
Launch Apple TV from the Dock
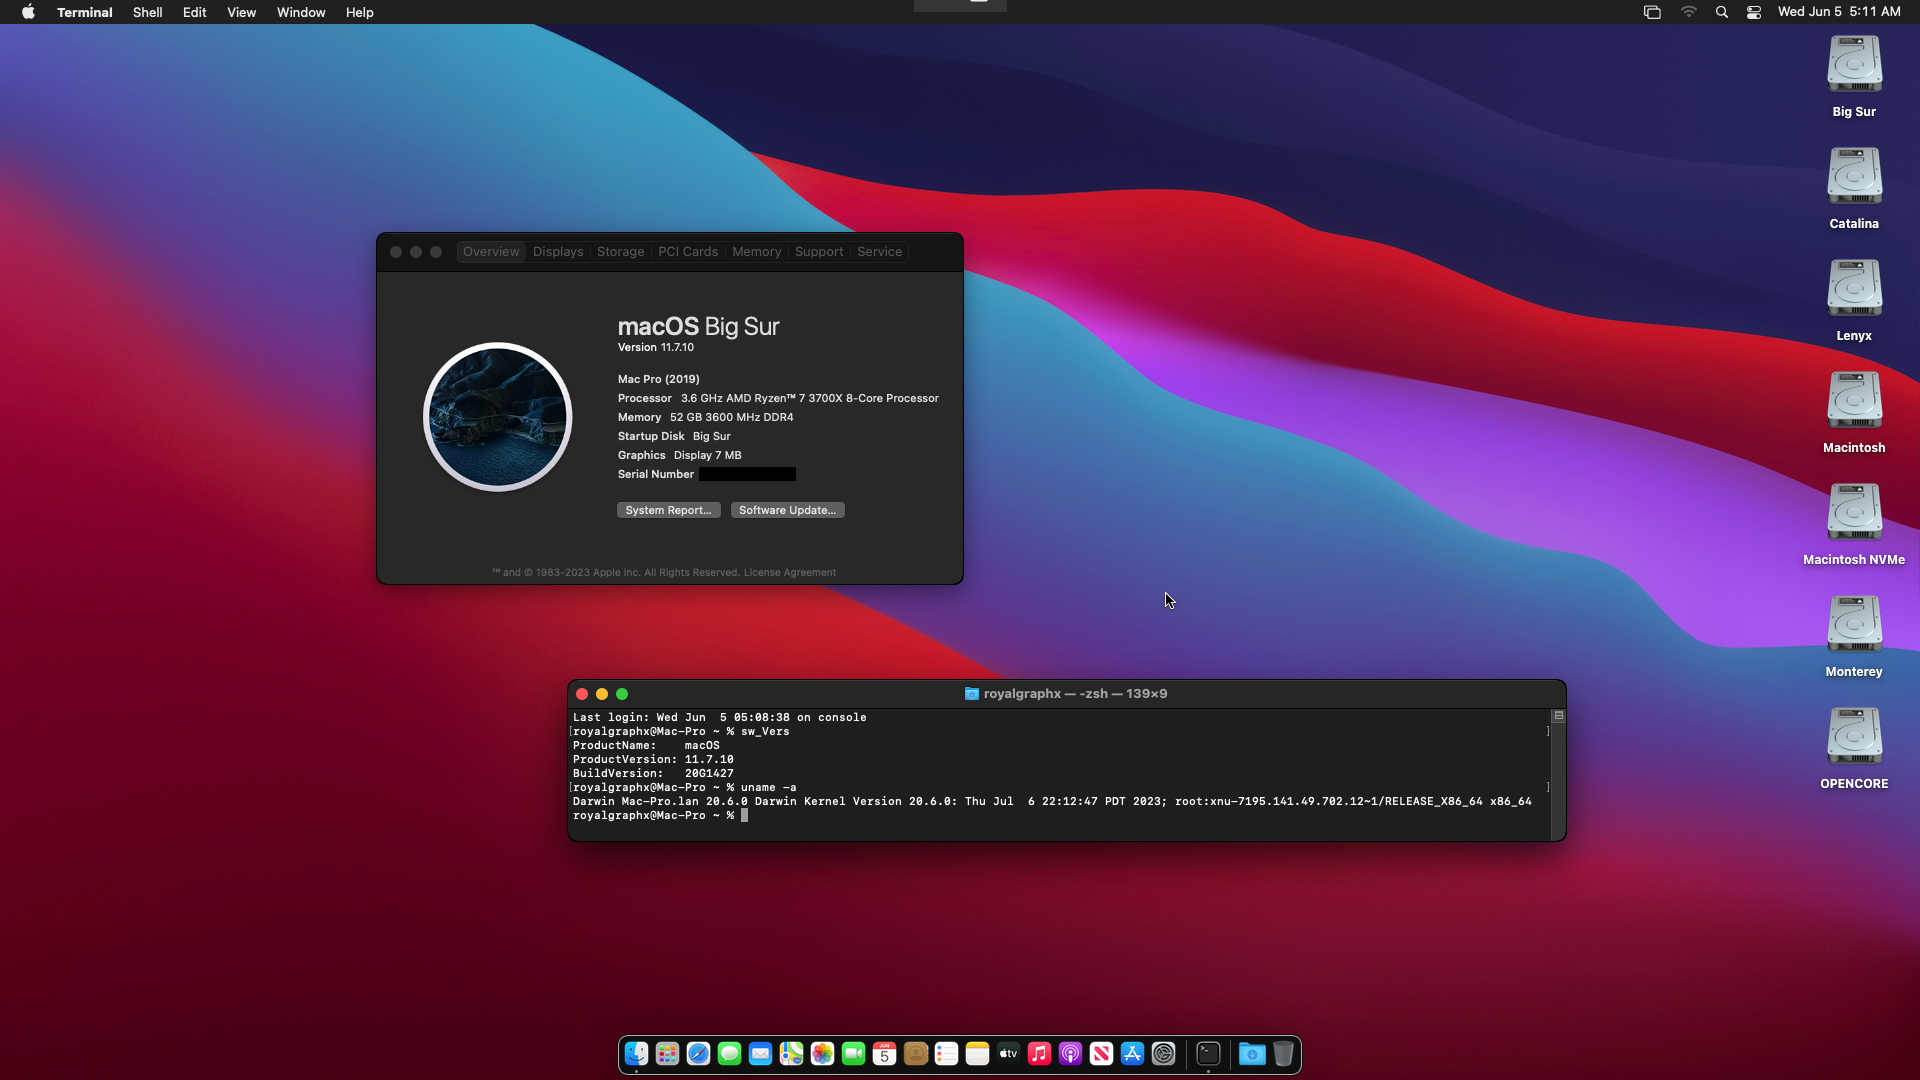(x=1008, y=1054)
